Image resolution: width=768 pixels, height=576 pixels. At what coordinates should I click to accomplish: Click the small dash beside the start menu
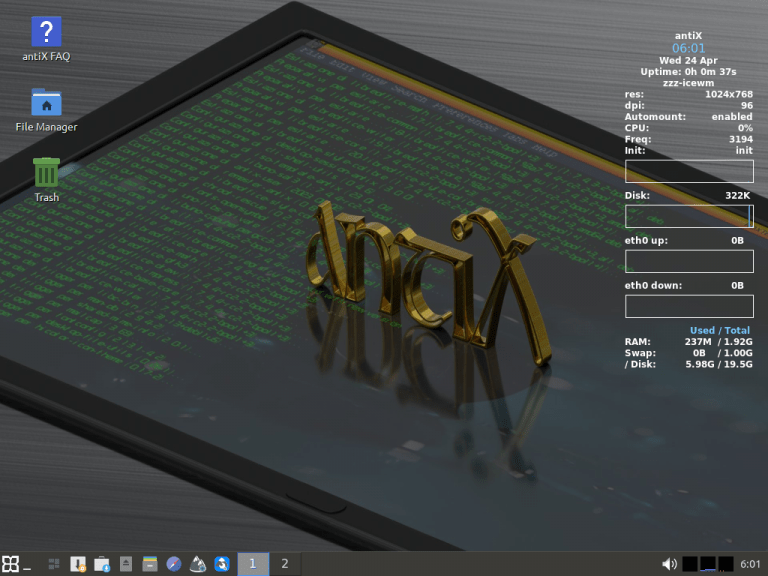point(28,567)
